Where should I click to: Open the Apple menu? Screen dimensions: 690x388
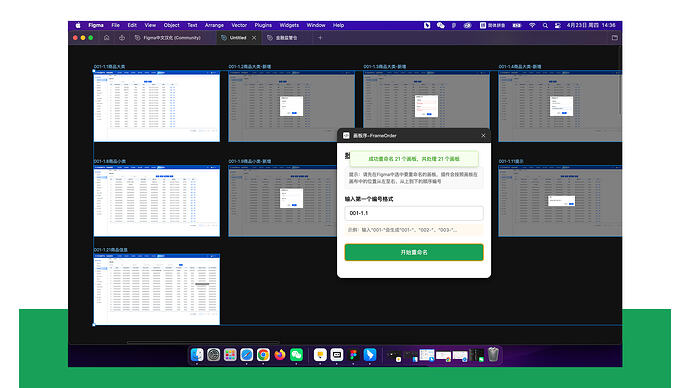[x=78, y=26]
